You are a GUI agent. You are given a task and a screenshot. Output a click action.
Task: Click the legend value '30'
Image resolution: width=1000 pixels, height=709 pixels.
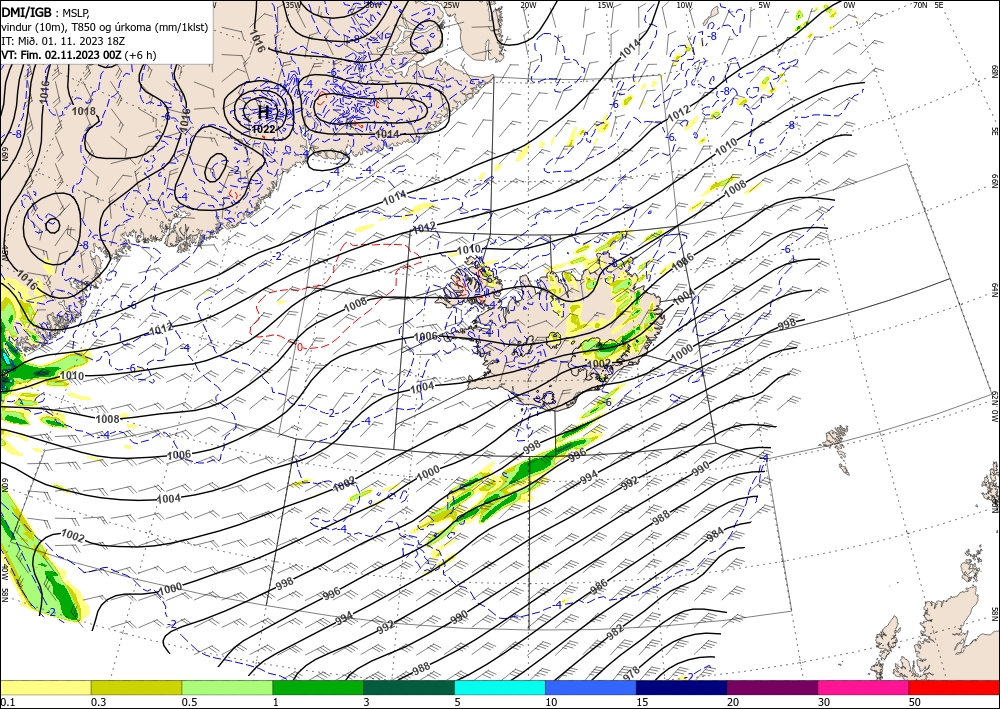click(824, 702)
